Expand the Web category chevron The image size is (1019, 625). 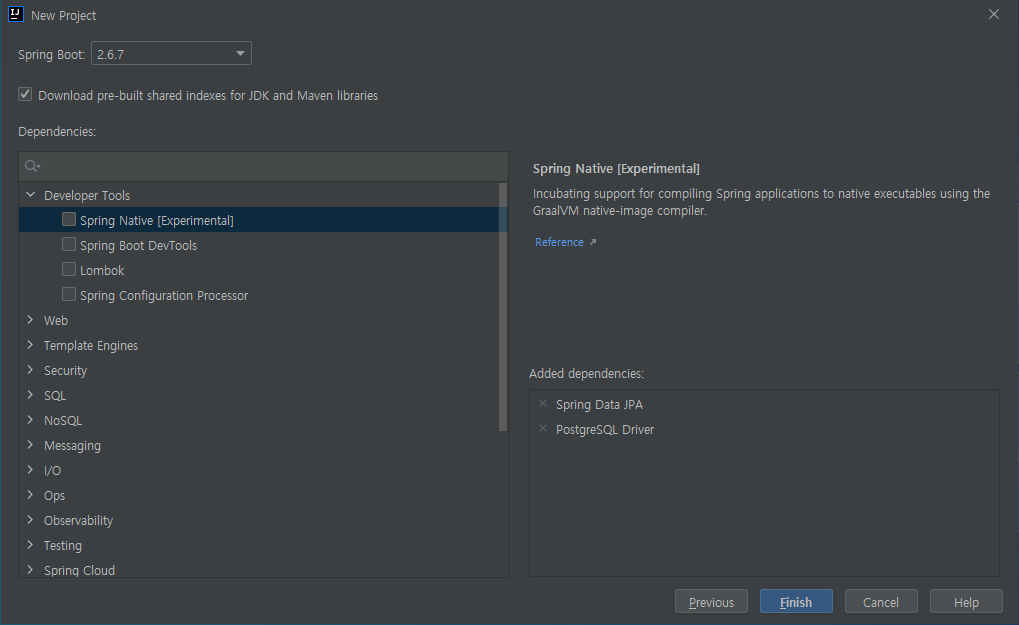point(31,320)
